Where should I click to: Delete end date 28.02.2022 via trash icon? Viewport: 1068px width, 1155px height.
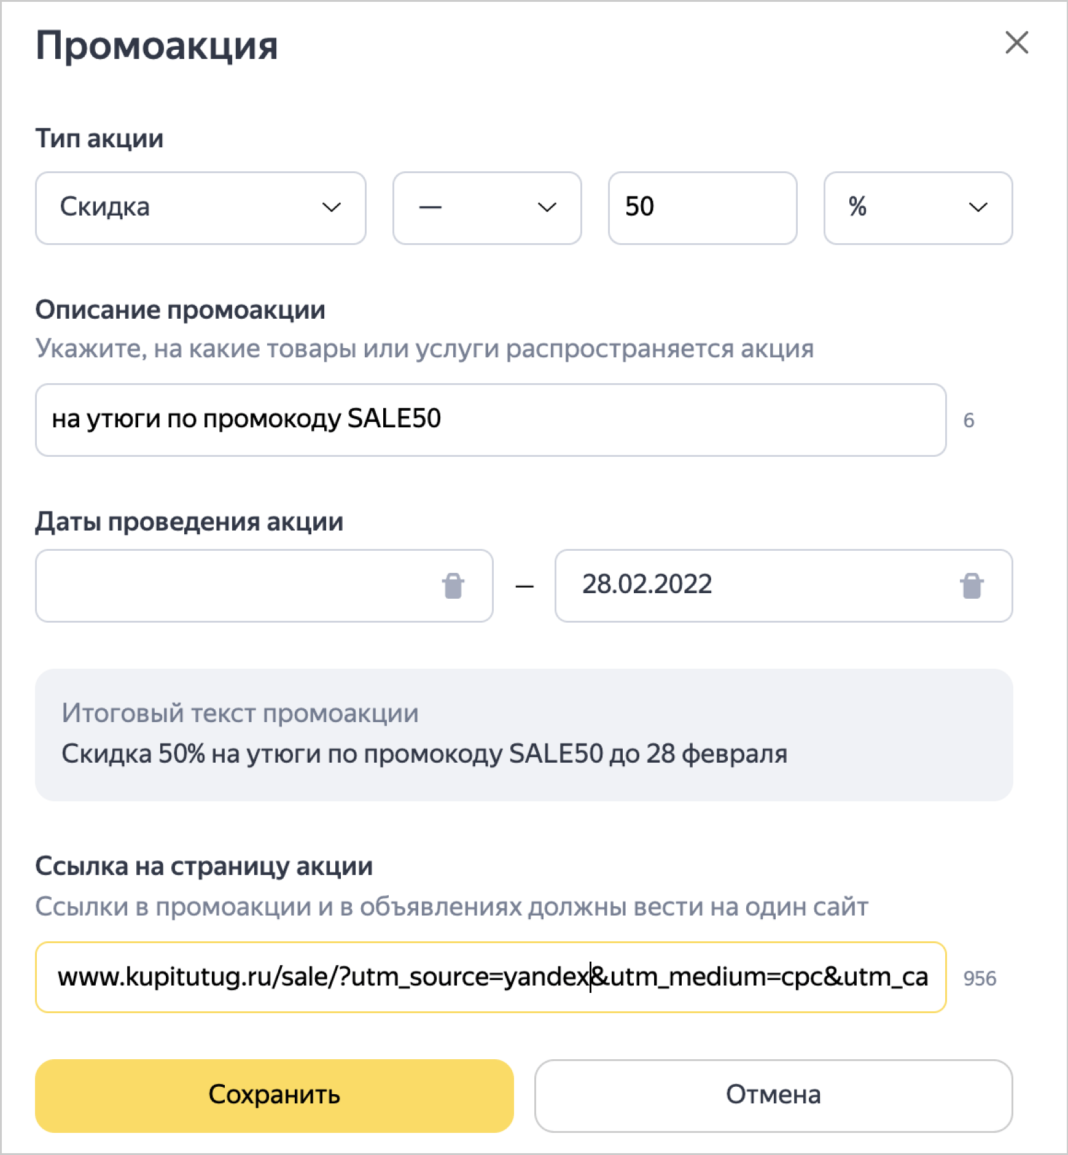pos(971,586)
